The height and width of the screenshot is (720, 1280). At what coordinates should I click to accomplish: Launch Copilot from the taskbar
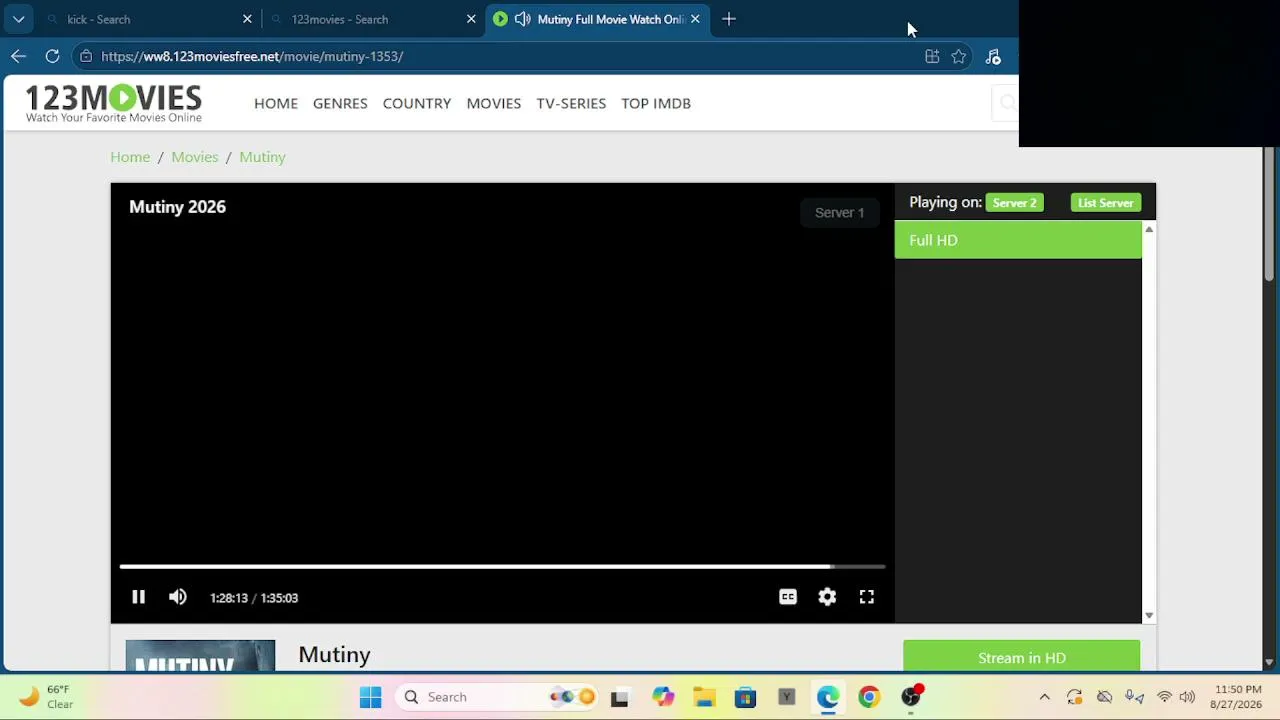tap(663, 697)
